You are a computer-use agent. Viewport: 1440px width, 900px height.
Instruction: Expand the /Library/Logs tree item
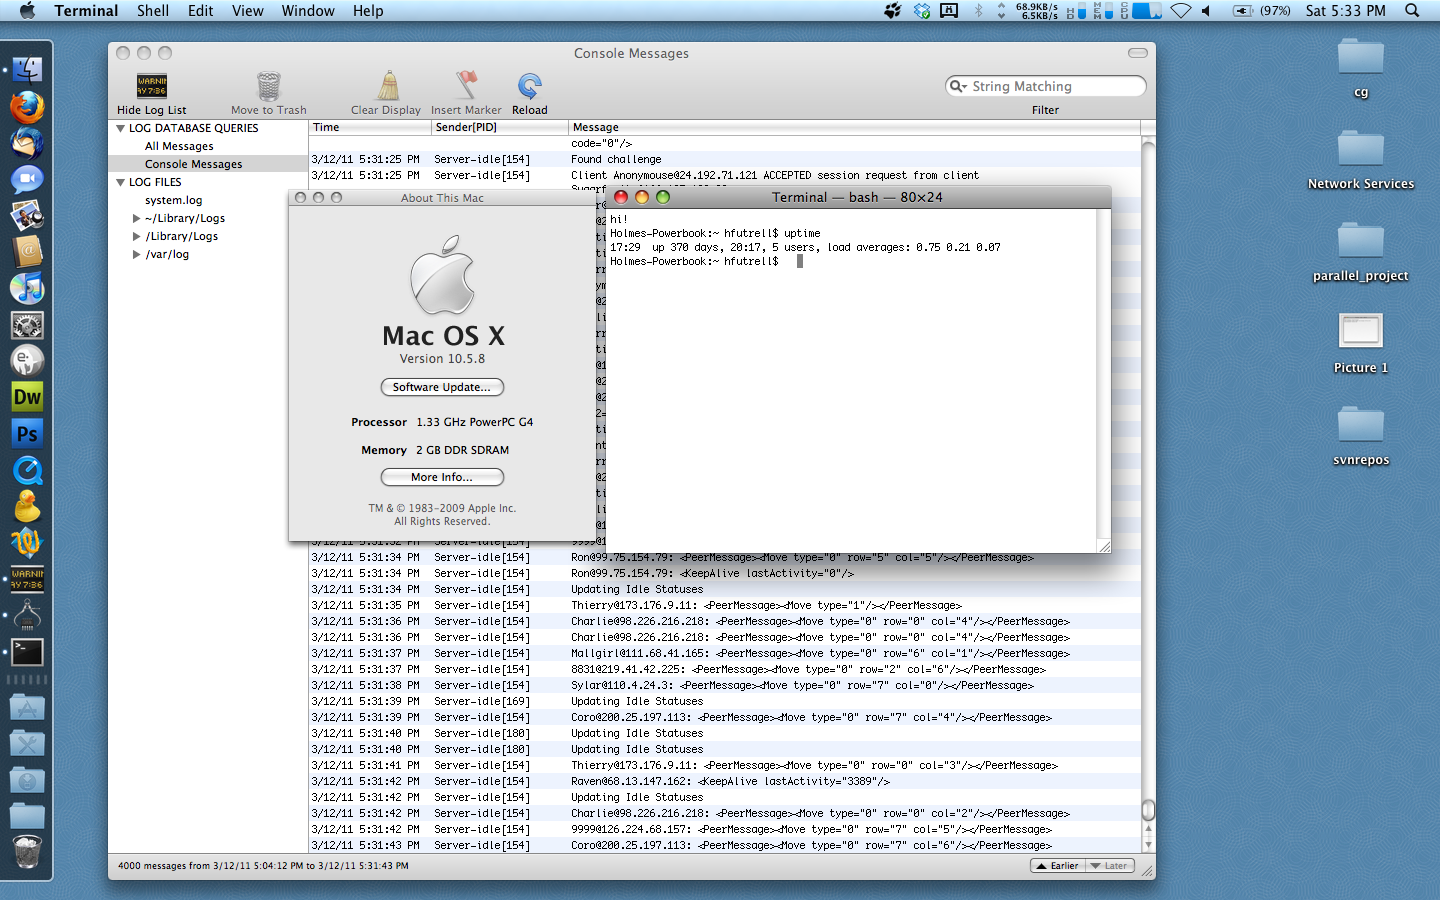(137, 236)
